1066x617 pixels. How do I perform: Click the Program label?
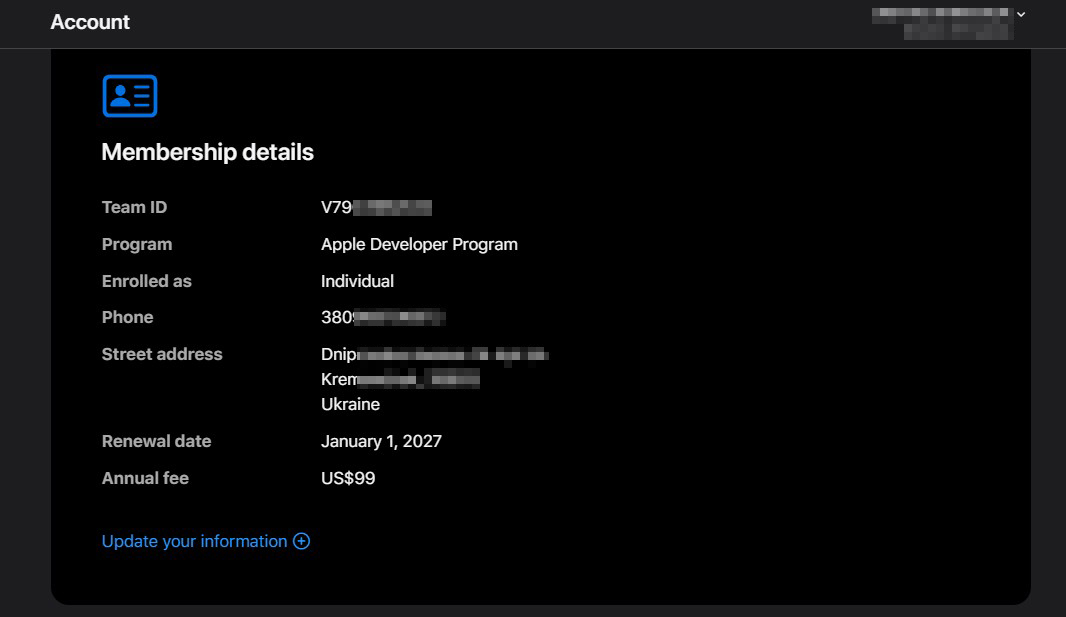pos(137,244)
